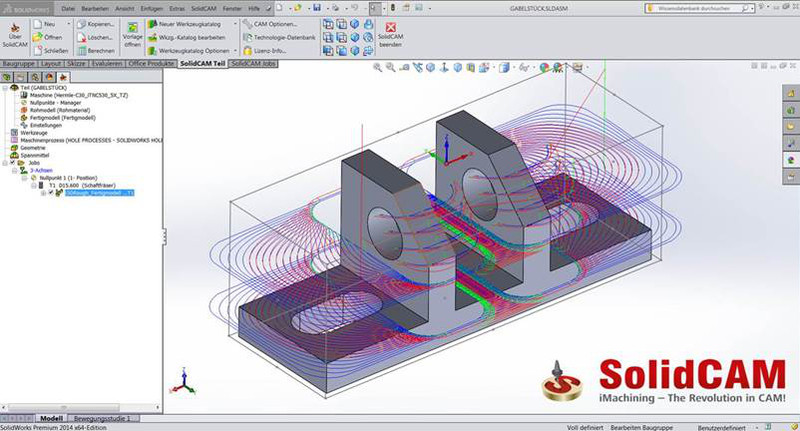Toggle the Jobs checkbox
The image size is (800, 431).
point(13,163)
